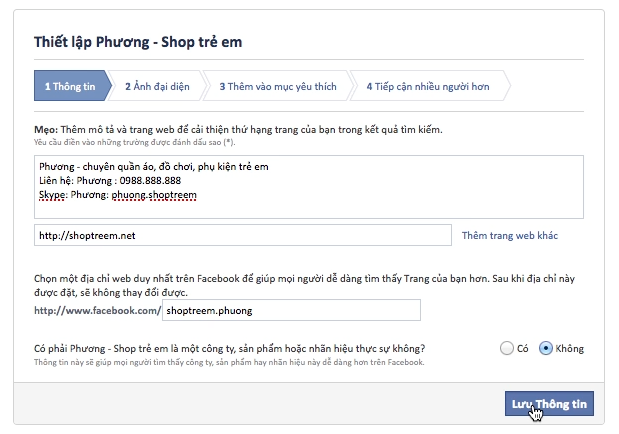This screenshot has height=434, width=619.
Task: Switch to the "2 Ảnh đại diện" step
Action: coord(157,86)
